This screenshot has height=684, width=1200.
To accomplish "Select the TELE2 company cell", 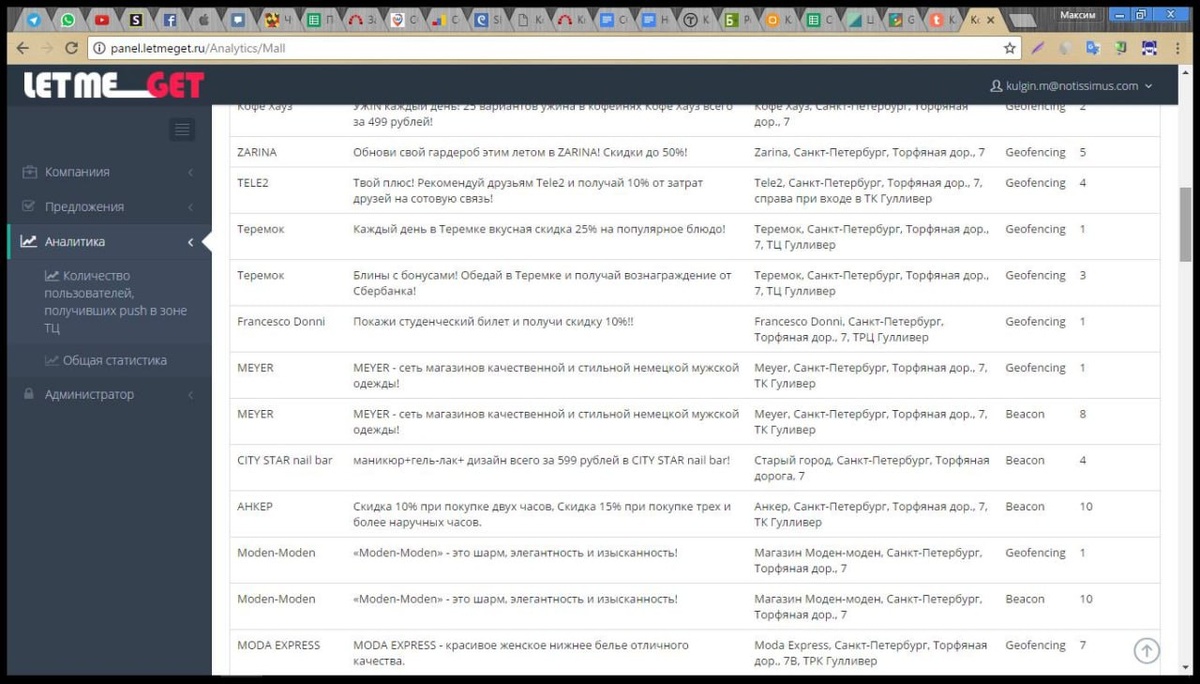I will 253,183.
